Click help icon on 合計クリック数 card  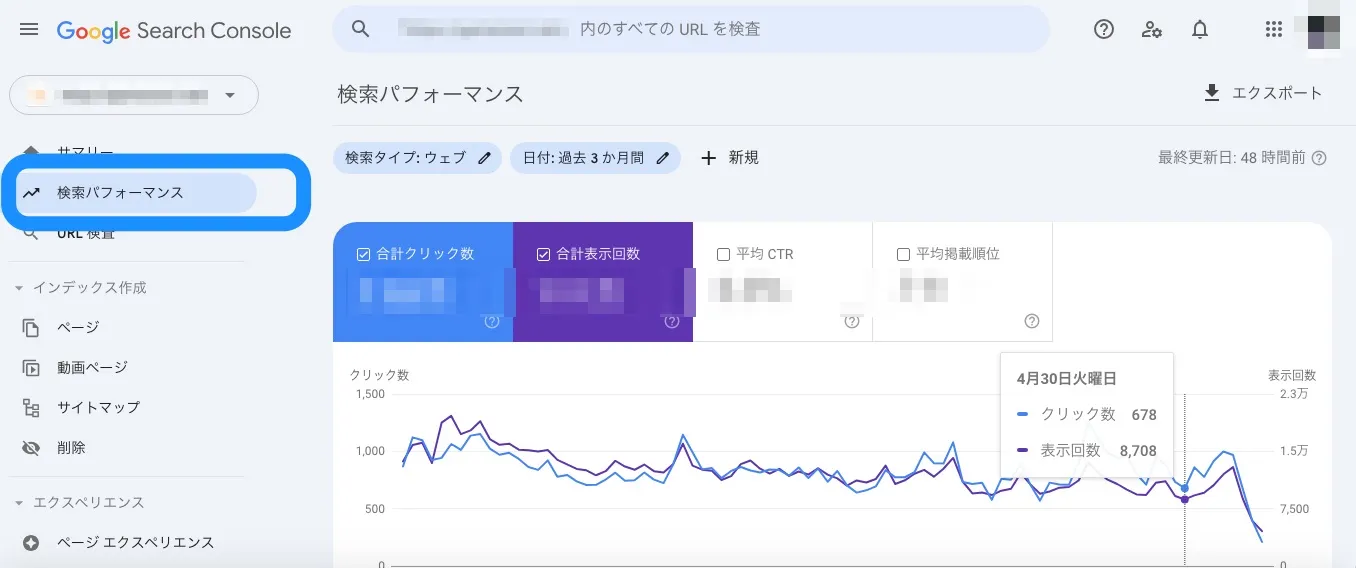(x=492, y=322)
